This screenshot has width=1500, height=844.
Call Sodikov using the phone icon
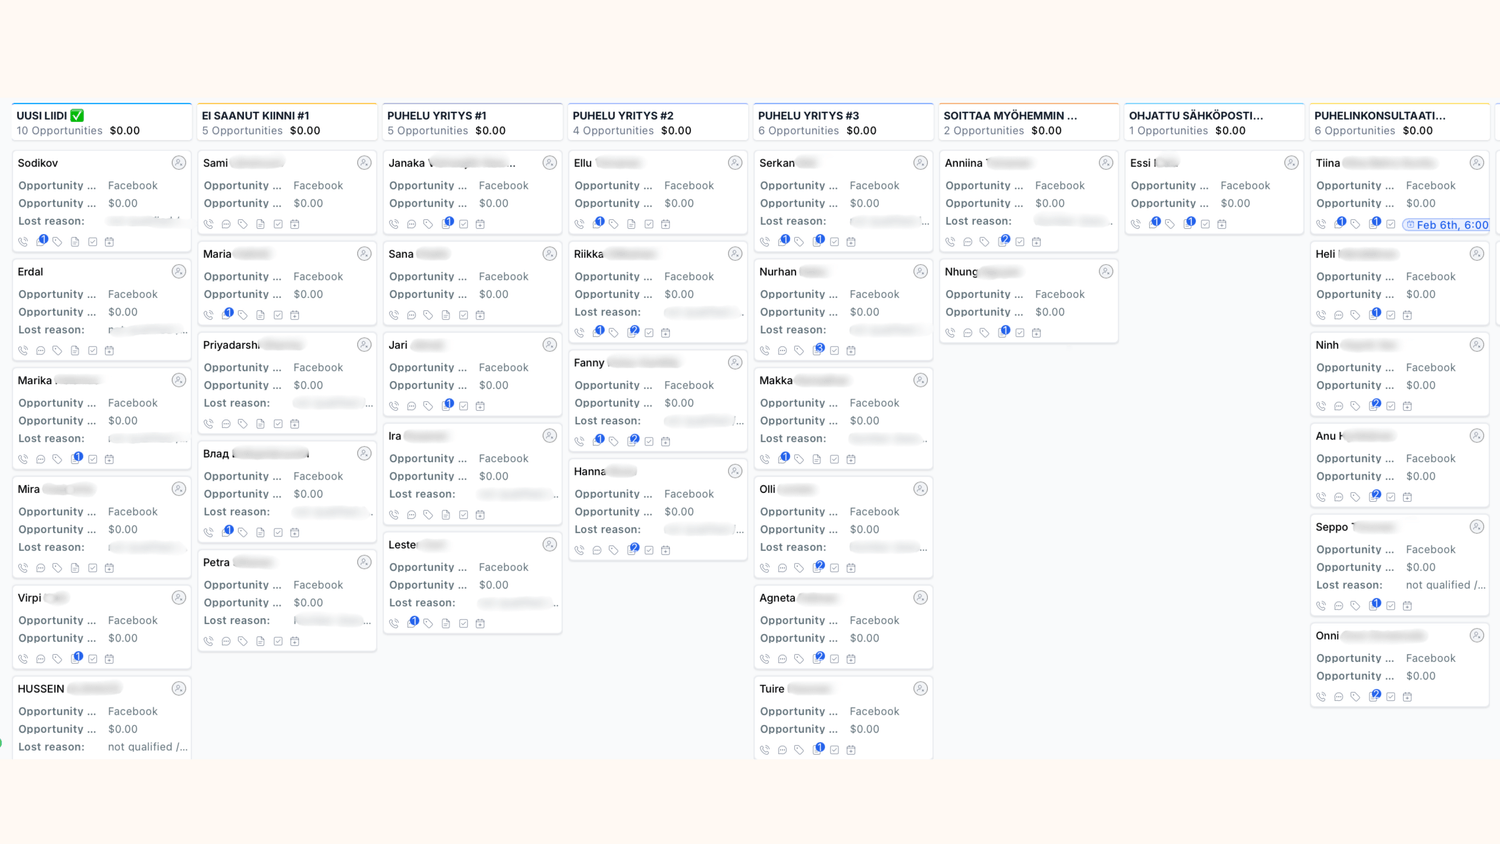[x=23, y=242]
